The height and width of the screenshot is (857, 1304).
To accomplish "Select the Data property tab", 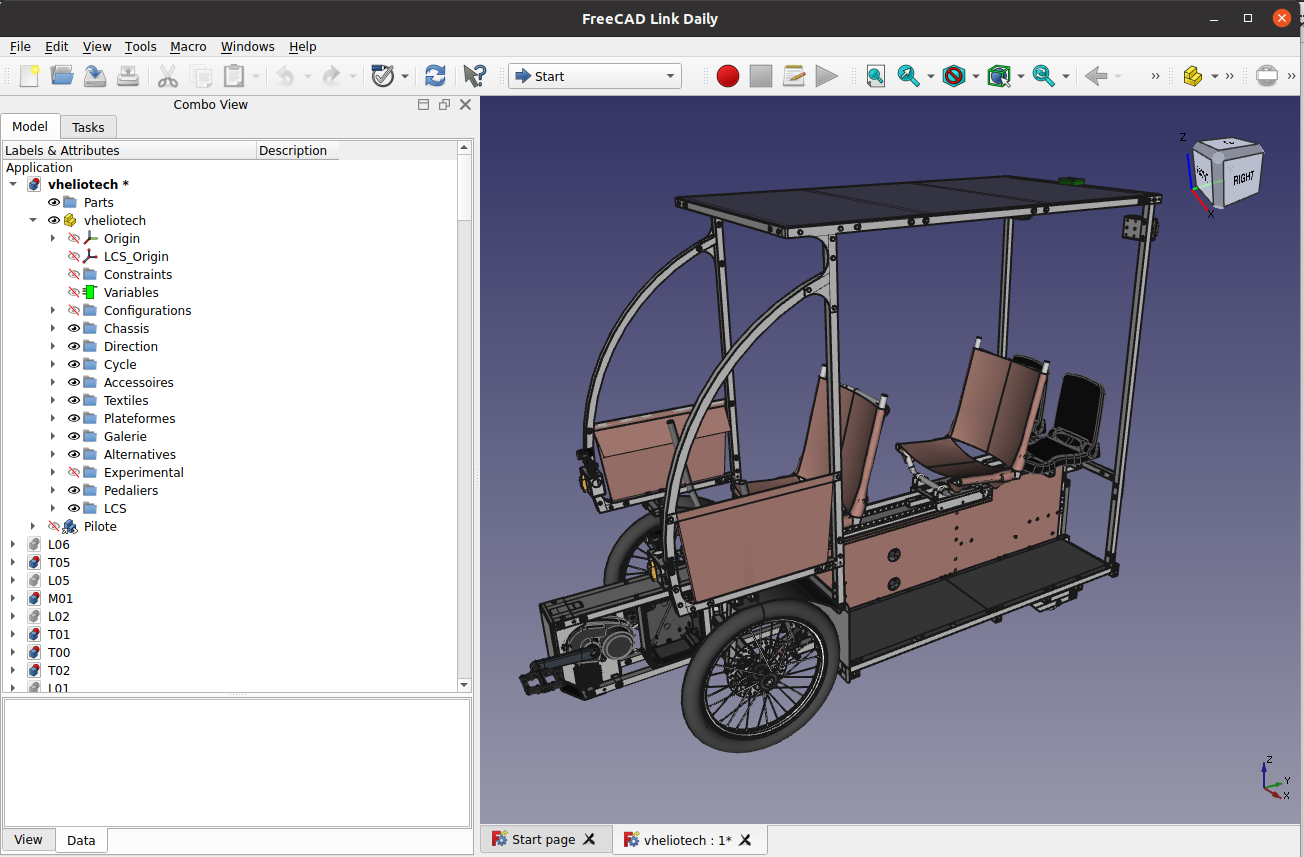I will pyautogui.click(x=81, y=840).
